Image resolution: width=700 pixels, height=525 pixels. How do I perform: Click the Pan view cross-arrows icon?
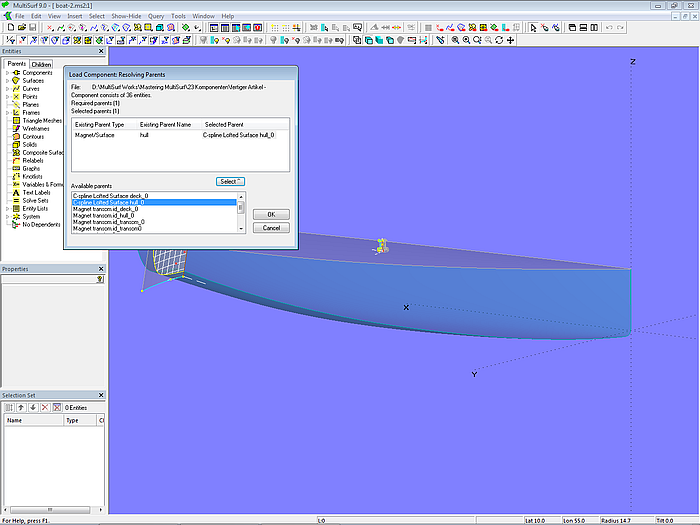click(x=511, y=40)
